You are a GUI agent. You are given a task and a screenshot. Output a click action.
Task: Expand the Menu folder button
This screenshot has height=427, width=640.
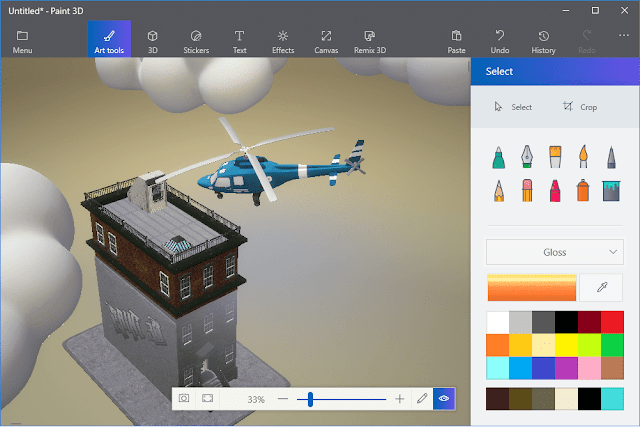(22, 41)
